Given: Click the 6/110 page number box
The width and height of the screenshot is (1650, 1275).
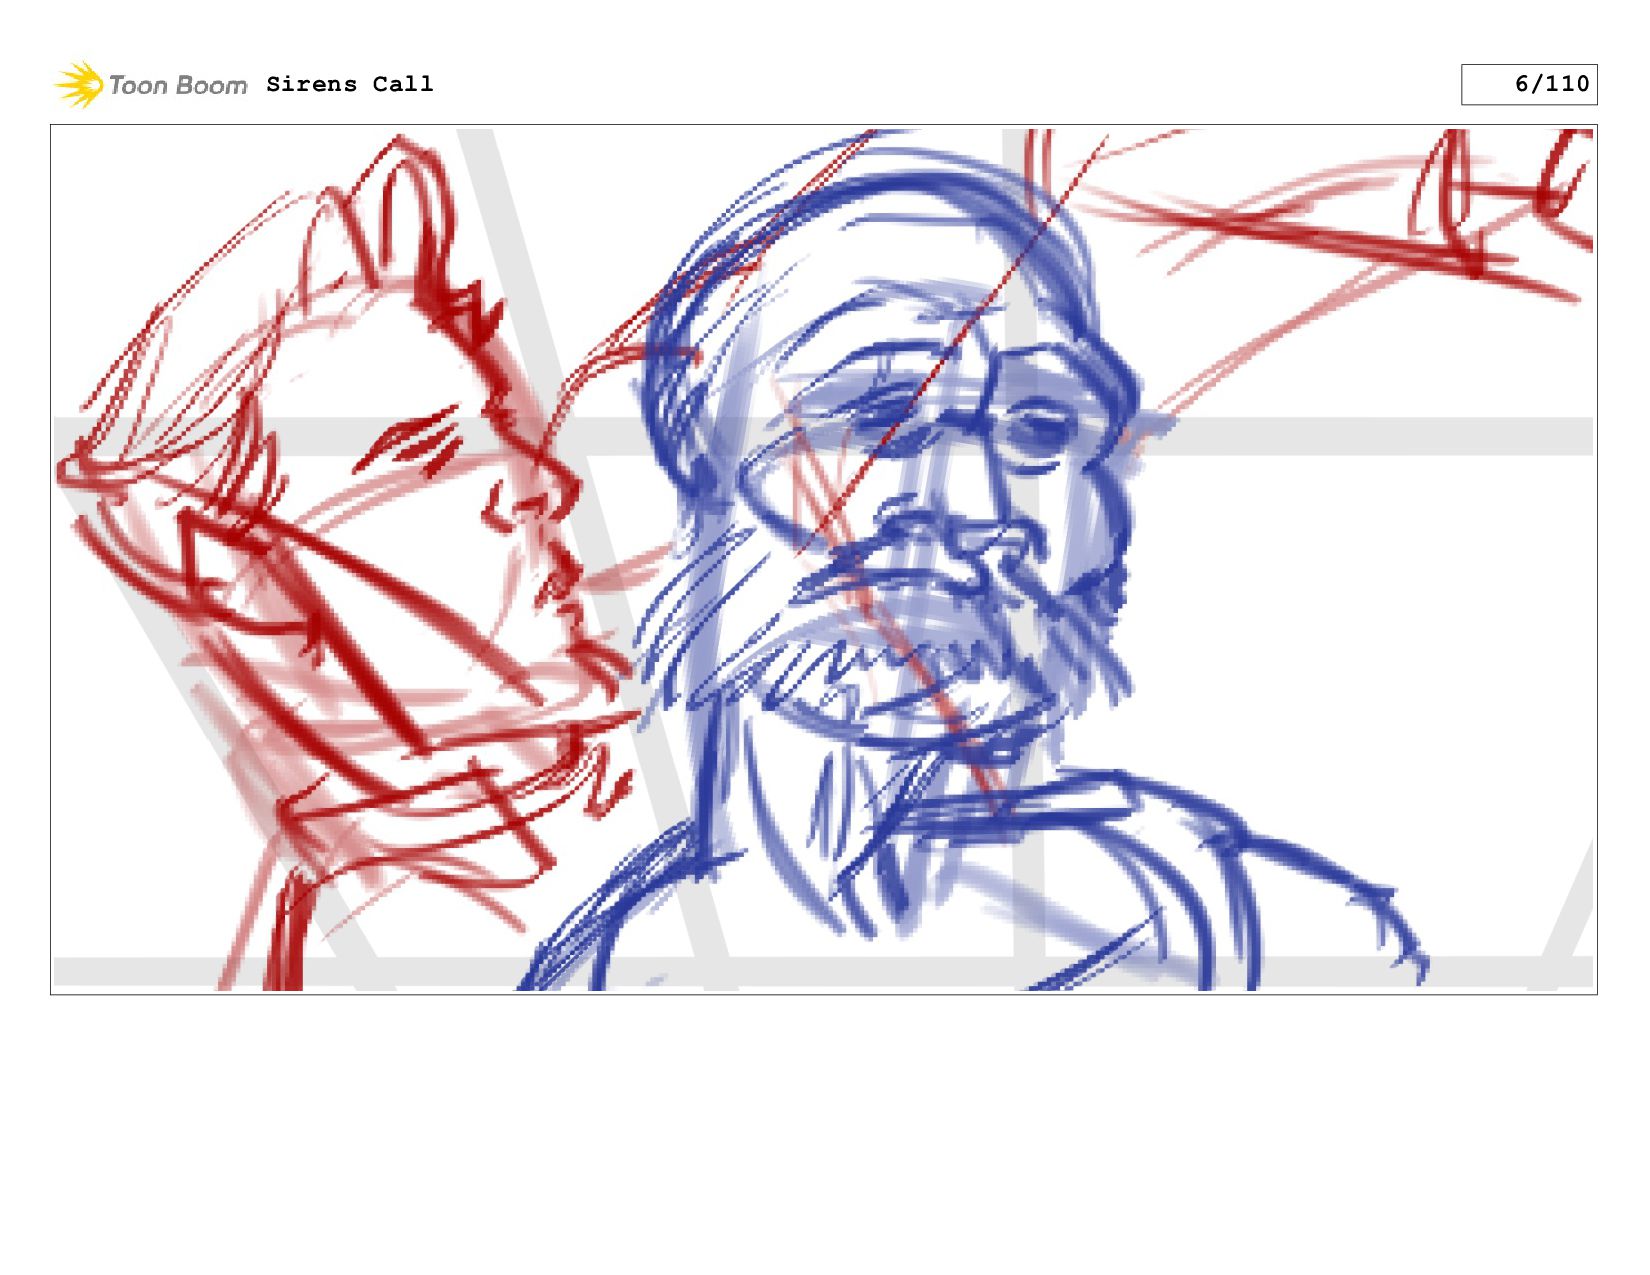Looking at the screenshot, I should [1529, 84].
